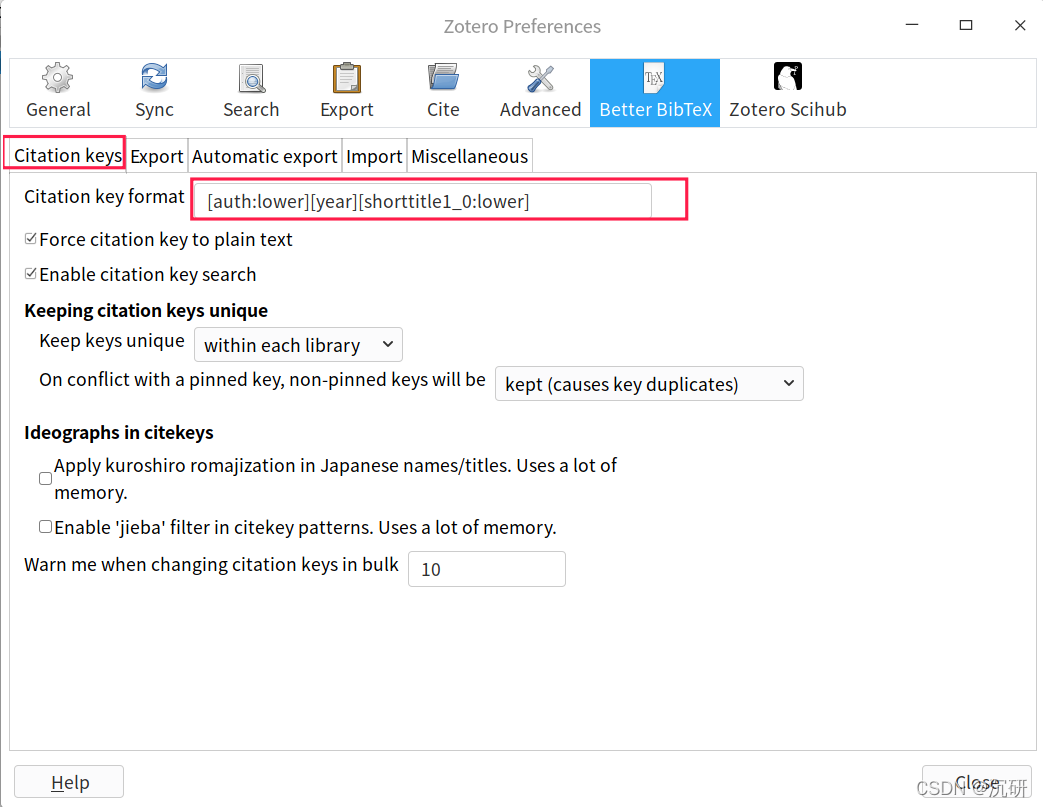The height and width of the screenshot is (807, 1043).
Task: Open the Cite preferences pane
Action: pos(443,92)
